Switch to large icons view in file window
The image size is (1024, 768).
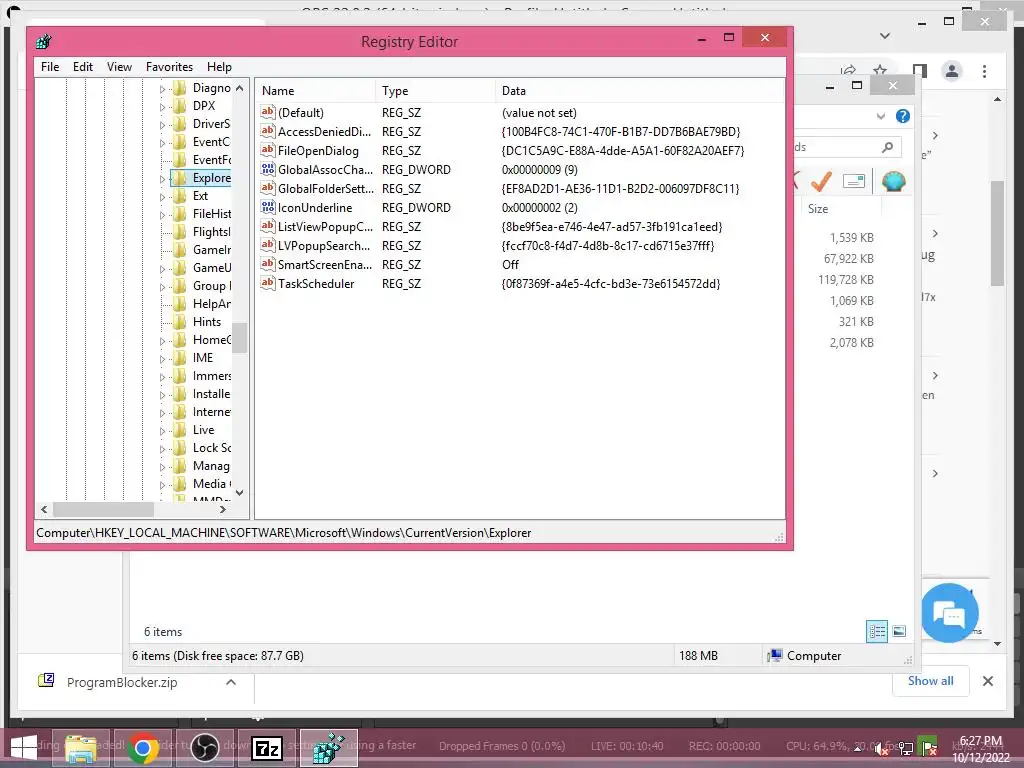point(899,631)
